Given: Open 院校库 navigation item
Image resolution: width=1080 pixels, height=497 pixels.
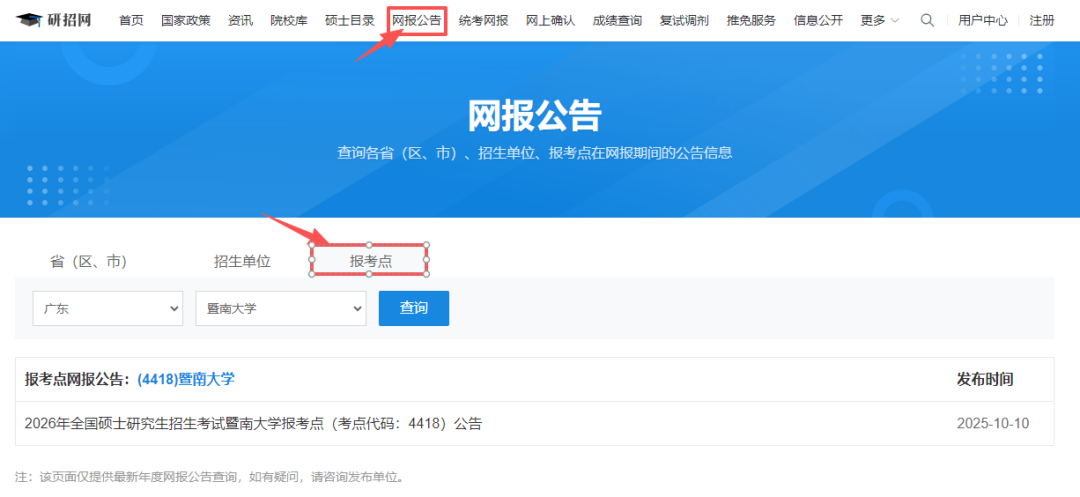Looking at the screenshot, I should (x=289, y=21).
